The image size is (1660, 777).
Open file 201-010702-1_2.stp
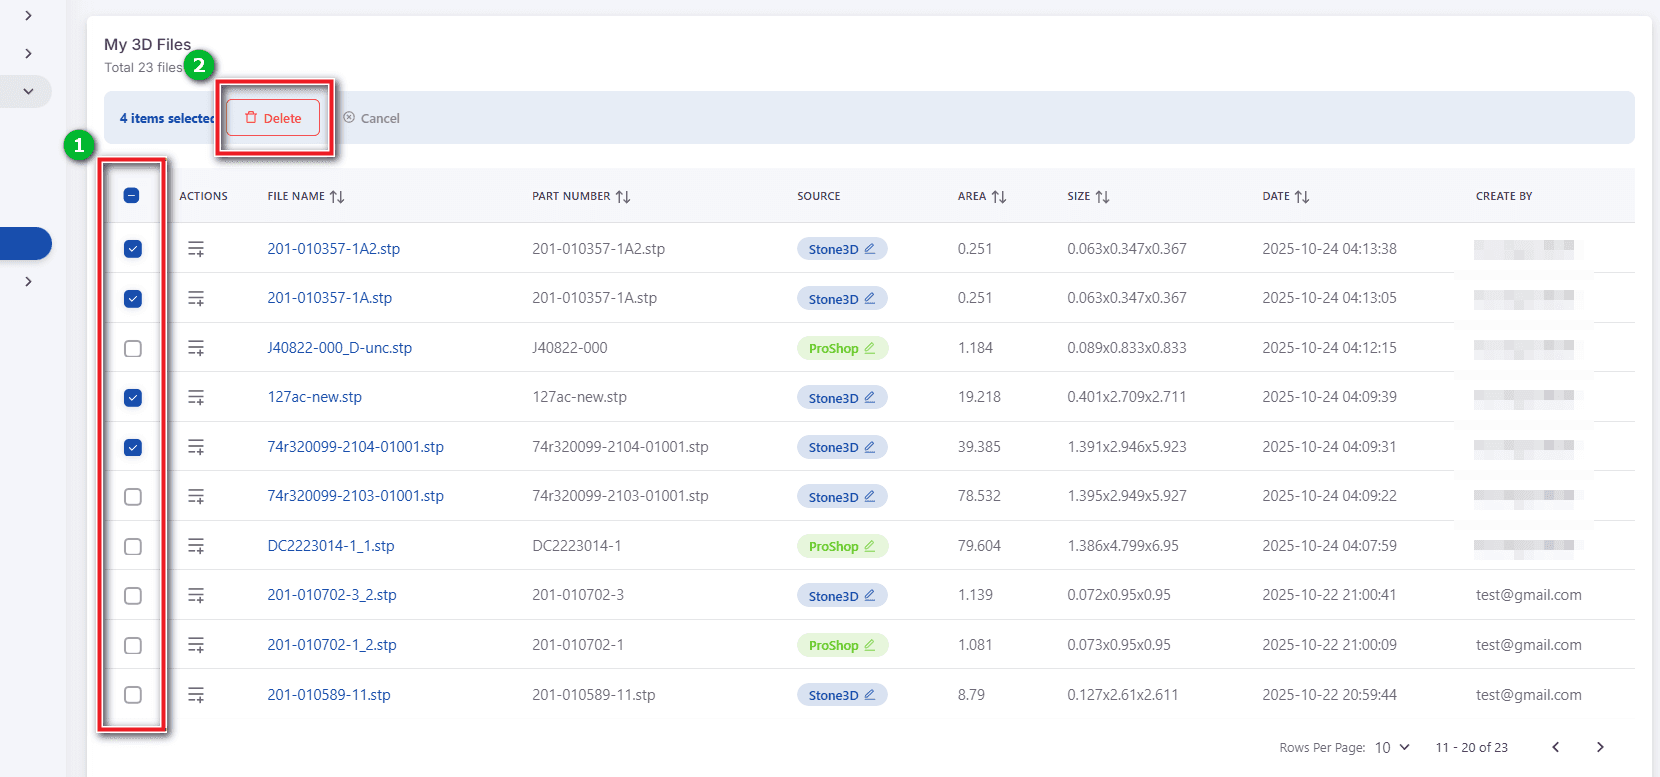pos(331,645)
